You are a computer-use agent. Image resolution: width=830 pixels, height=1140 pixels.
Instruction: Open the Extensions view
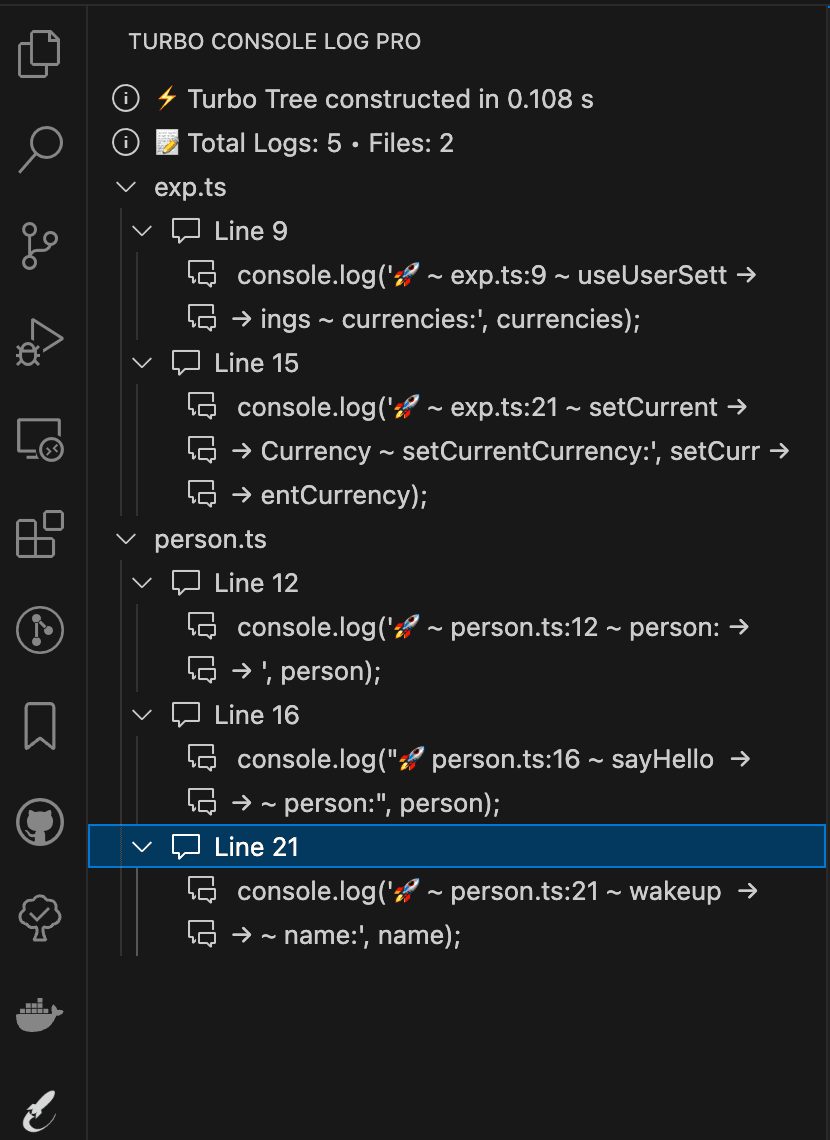click(40, 535)
